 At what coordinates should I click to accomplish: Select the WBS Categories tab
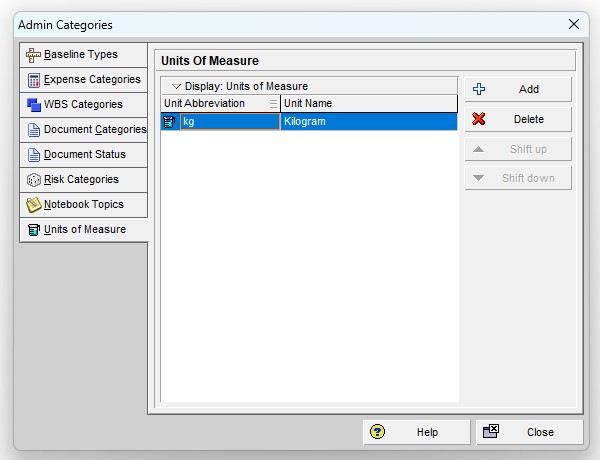tap(83, 105)
